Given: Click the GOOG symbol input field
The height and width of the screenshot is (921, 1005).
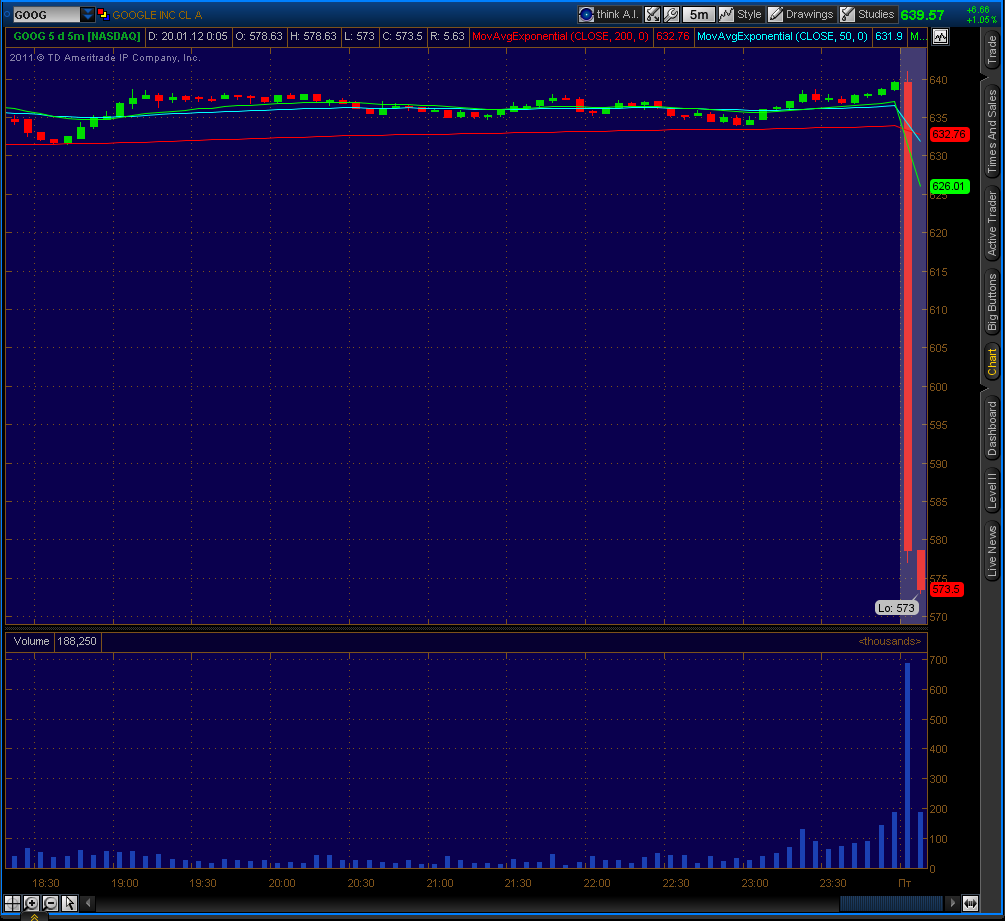Looking at the screenshot, I should (x=47, y=15).
